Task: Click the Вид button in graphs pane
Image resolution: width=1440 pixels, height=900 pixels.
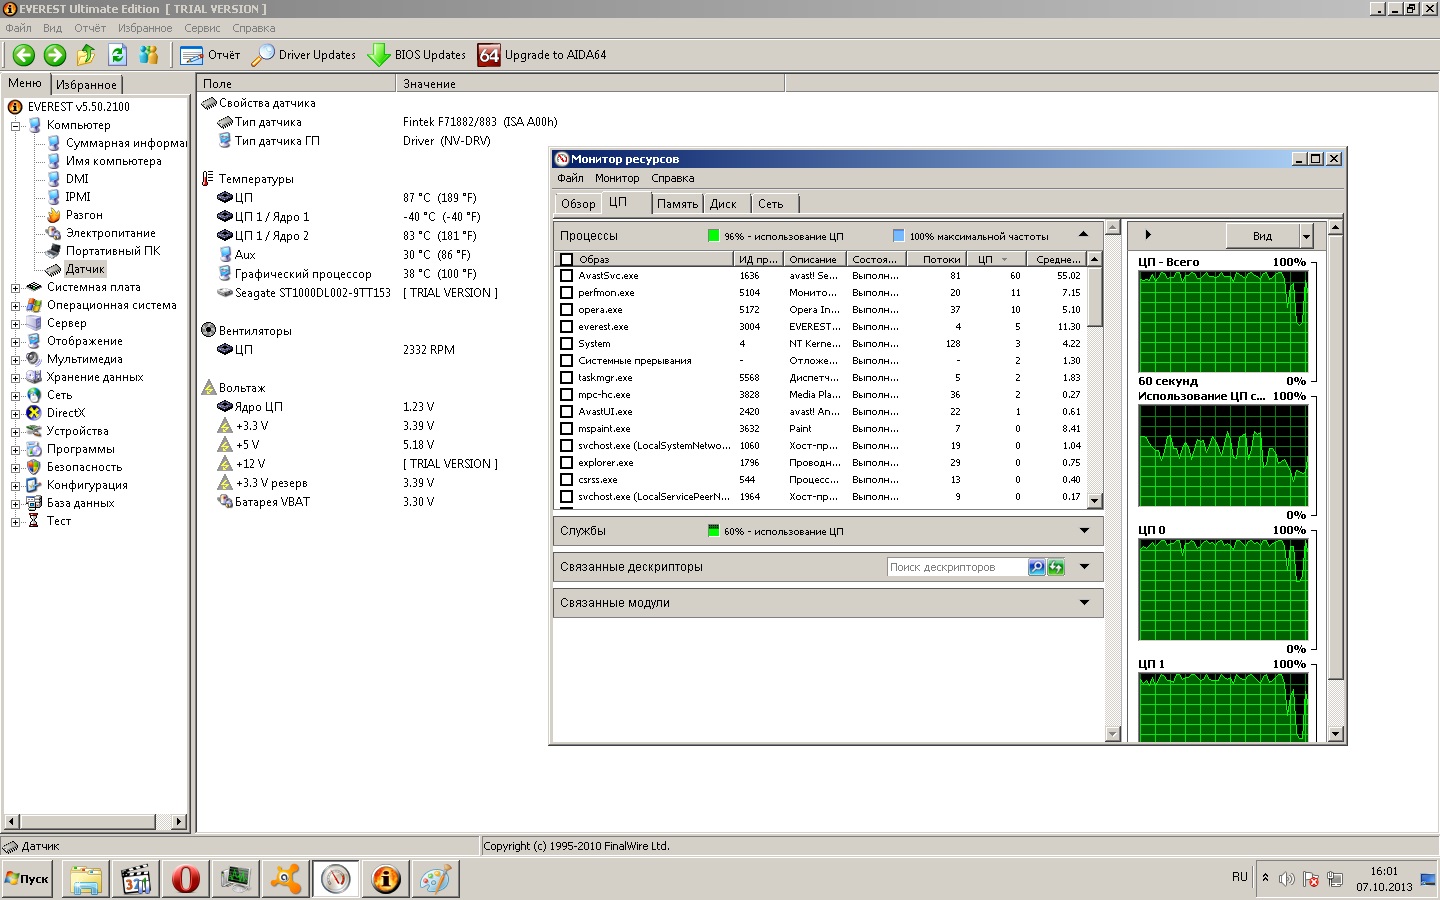Action: coord(1262,236)
